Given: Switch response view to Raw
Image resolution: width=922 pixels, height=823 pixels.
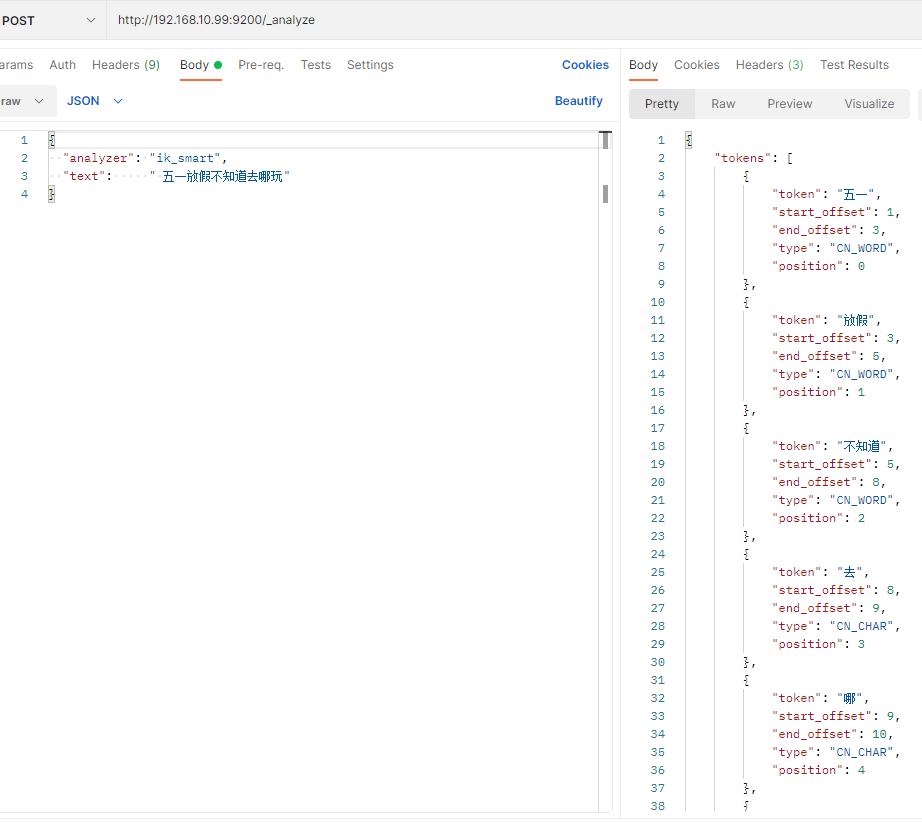Looking at the screenshot, I should [x=723, y=104].
